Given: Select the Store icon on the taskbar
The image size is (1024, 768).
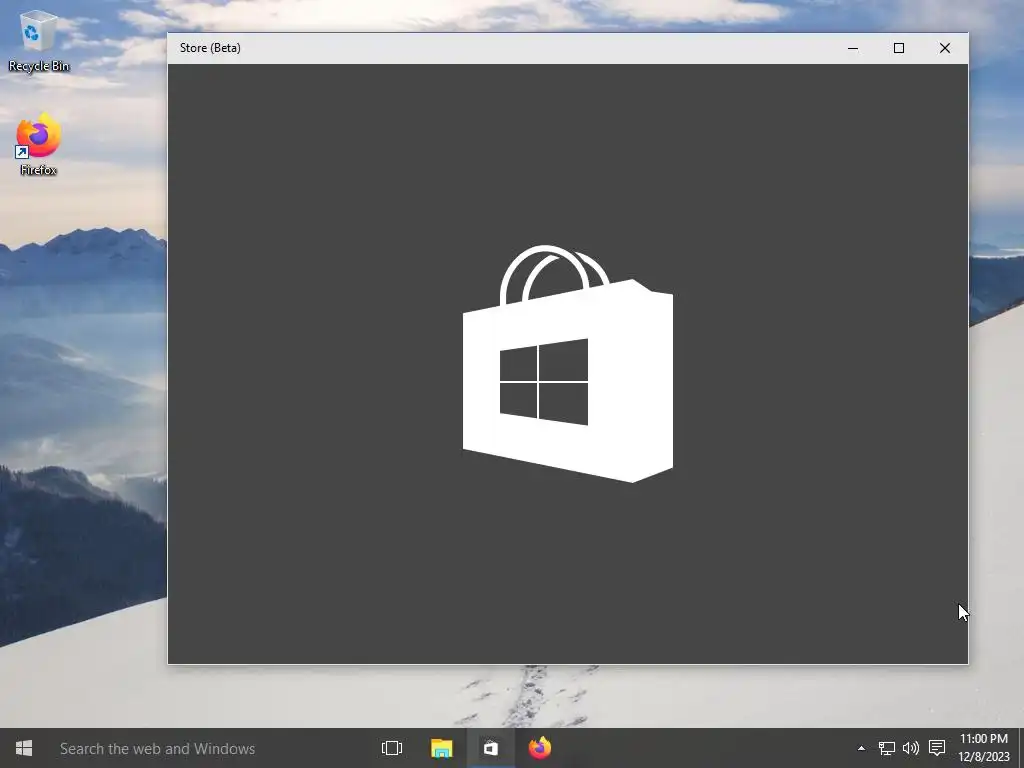Looking at the screenshot, I should [x=490, y=748].
